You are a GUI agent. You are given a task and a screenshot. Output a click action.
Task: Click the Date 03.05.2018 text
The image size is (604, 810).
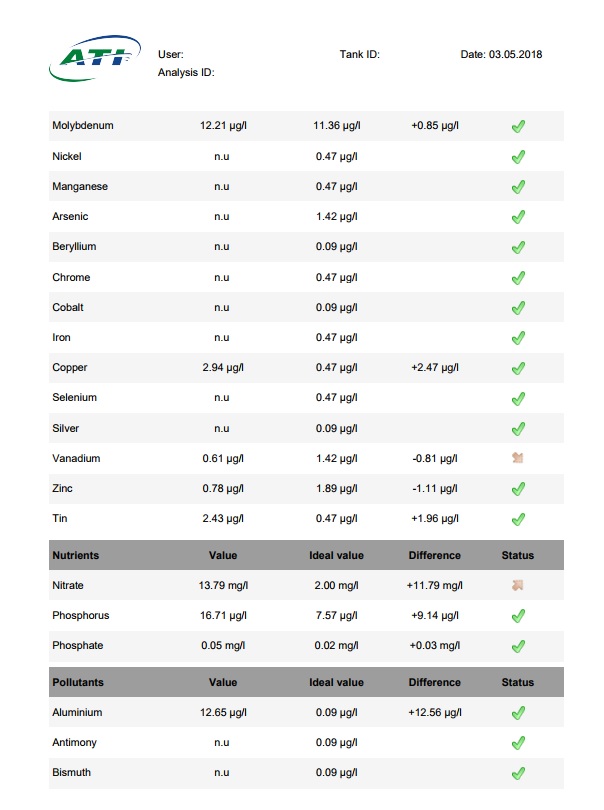tap(501, 54)
